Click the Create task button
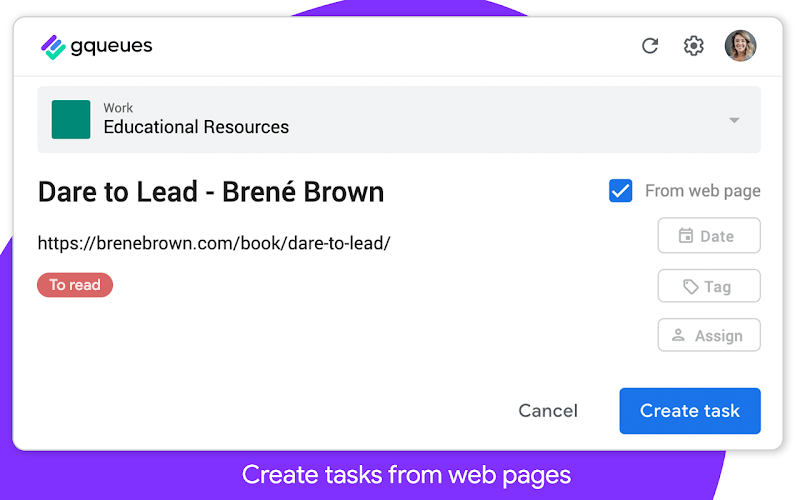 pyautogui.click(x=690, y=411)
